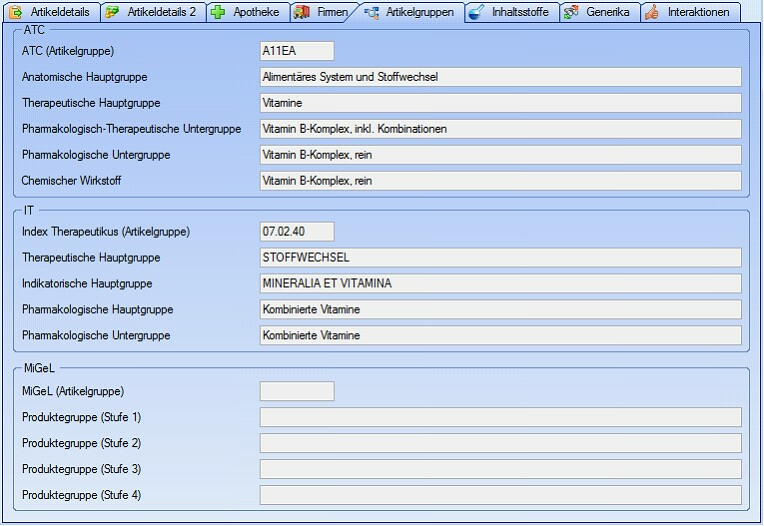
Task: Select the Index Therapeutikus field 07.02.40
Action: tap(297, 232)
